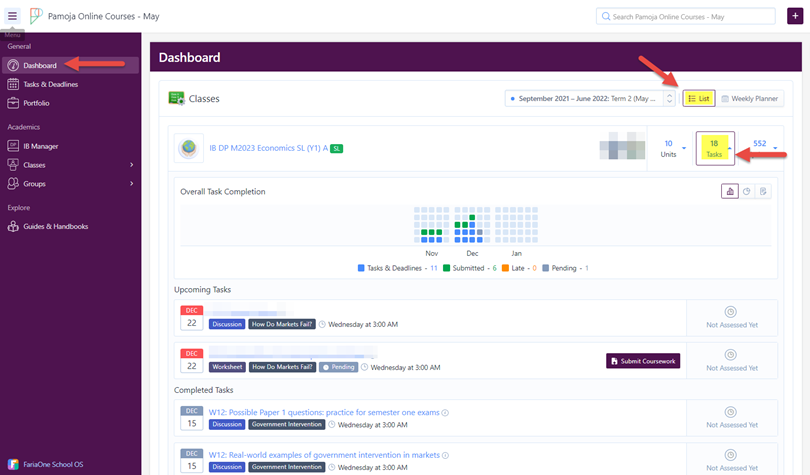The width and height of the screenshot is (810, 475).
Task: Select the bar chart completion view icon
Action: click(x=730, y=192)
